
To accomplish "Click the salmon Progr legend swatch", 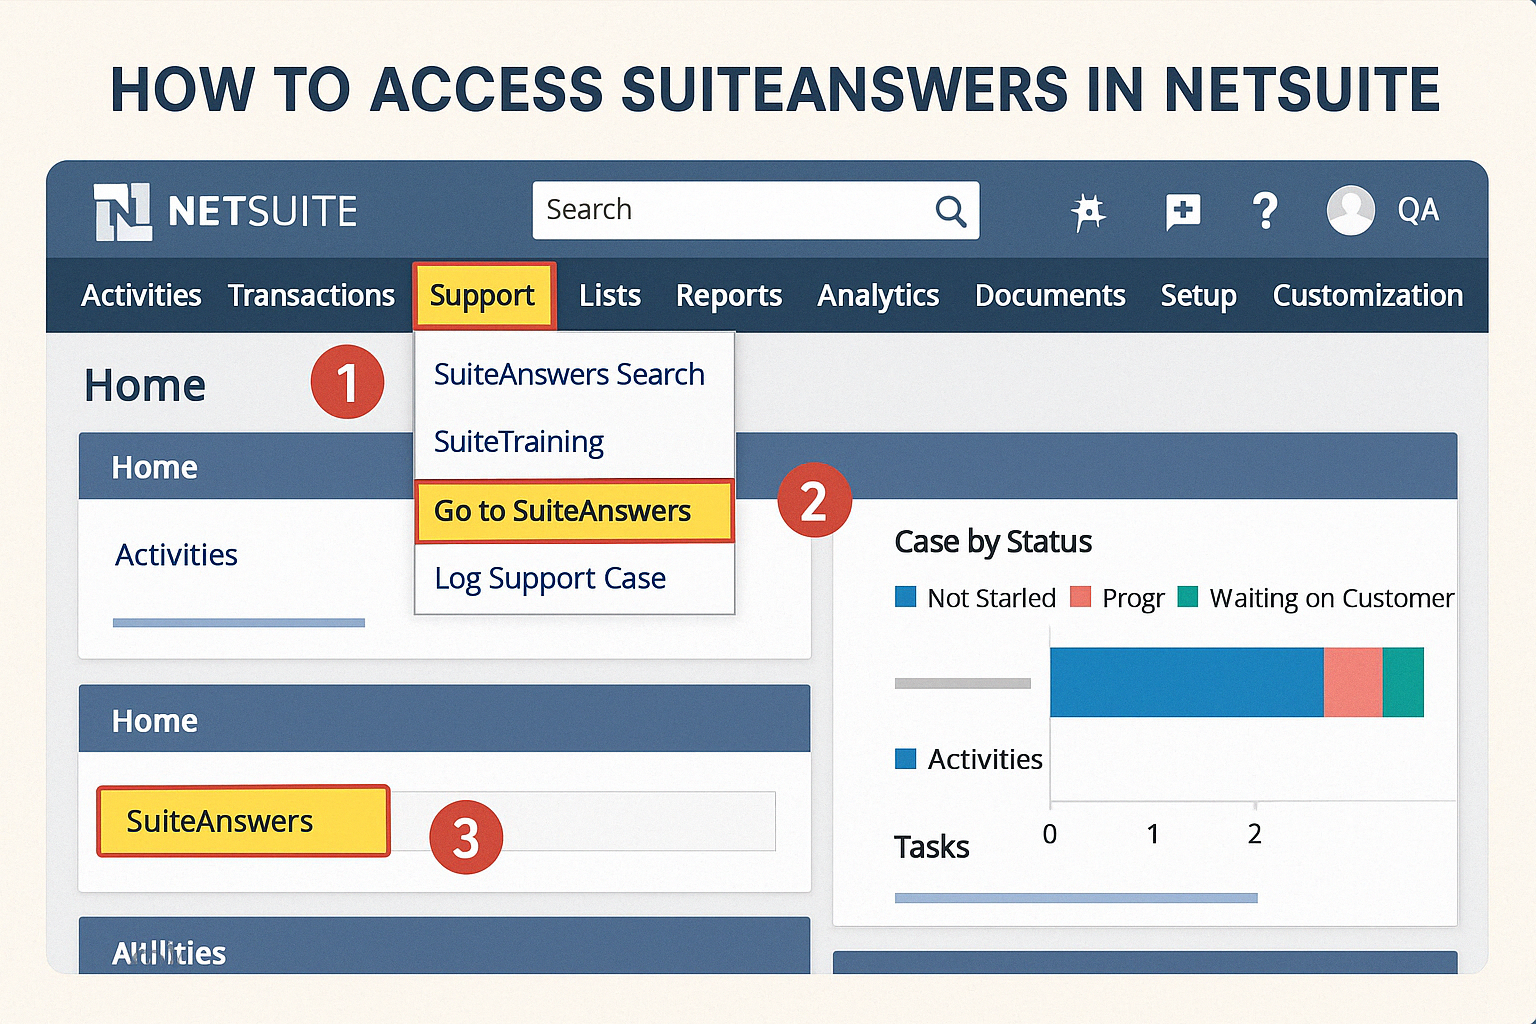I will [x=1080, y=597].
